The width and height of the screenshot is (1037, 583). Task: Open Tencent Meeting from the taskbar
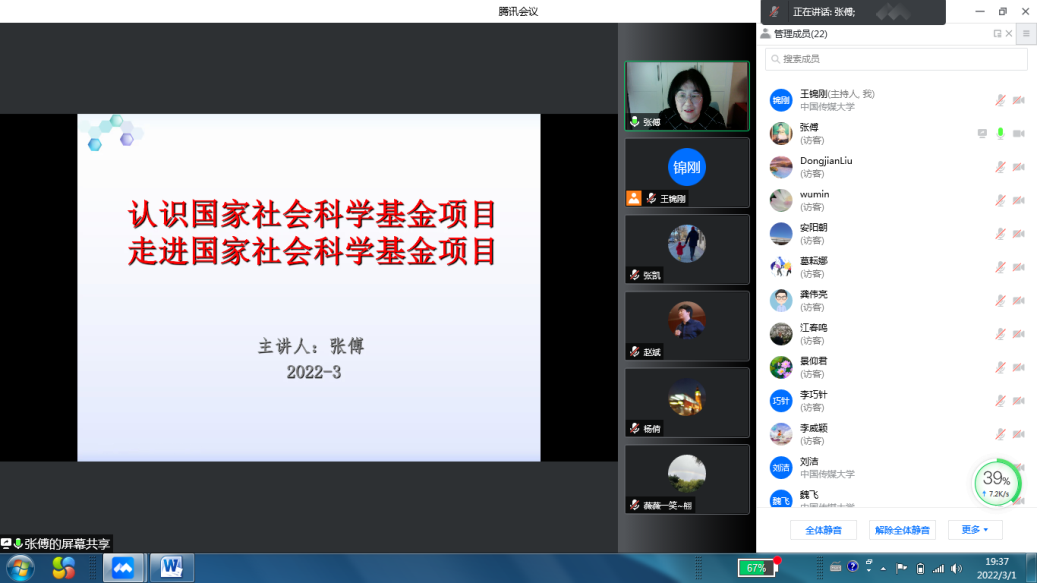coord(123,568)
